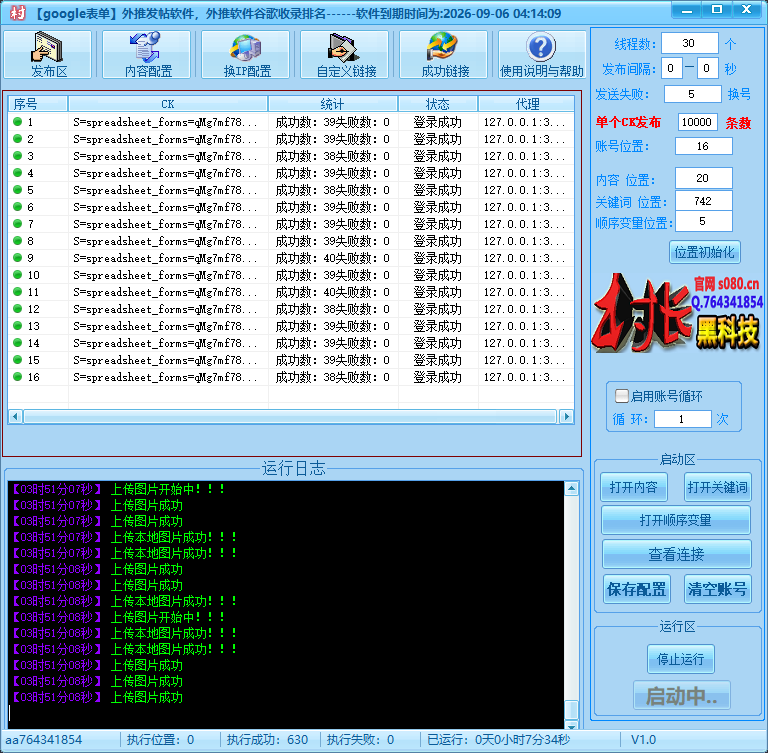Click the app icon in title bar
The height and width of the screenshot is (753, 768).
pyautogui.click(x=17, y=13)
